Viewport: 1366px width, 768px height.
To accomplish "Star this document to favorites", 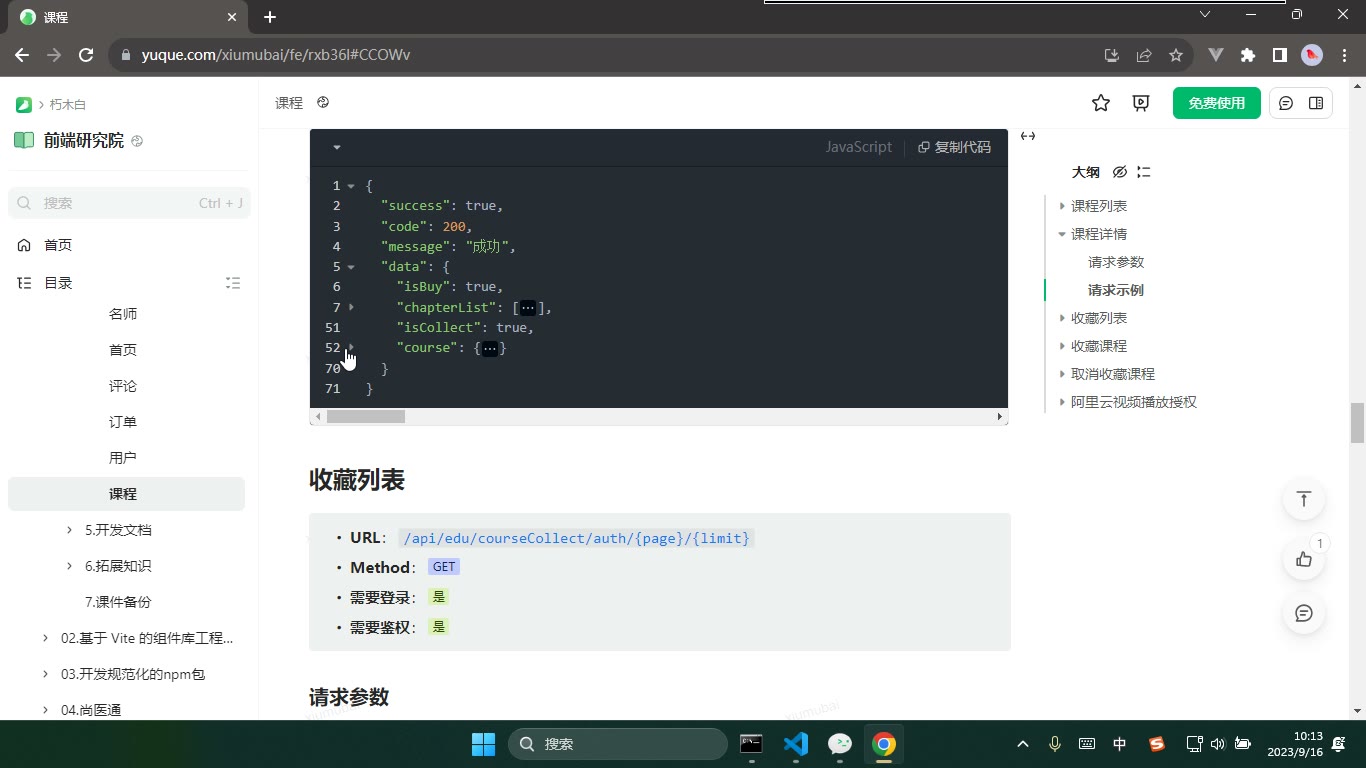I will tap(1101, 103).
